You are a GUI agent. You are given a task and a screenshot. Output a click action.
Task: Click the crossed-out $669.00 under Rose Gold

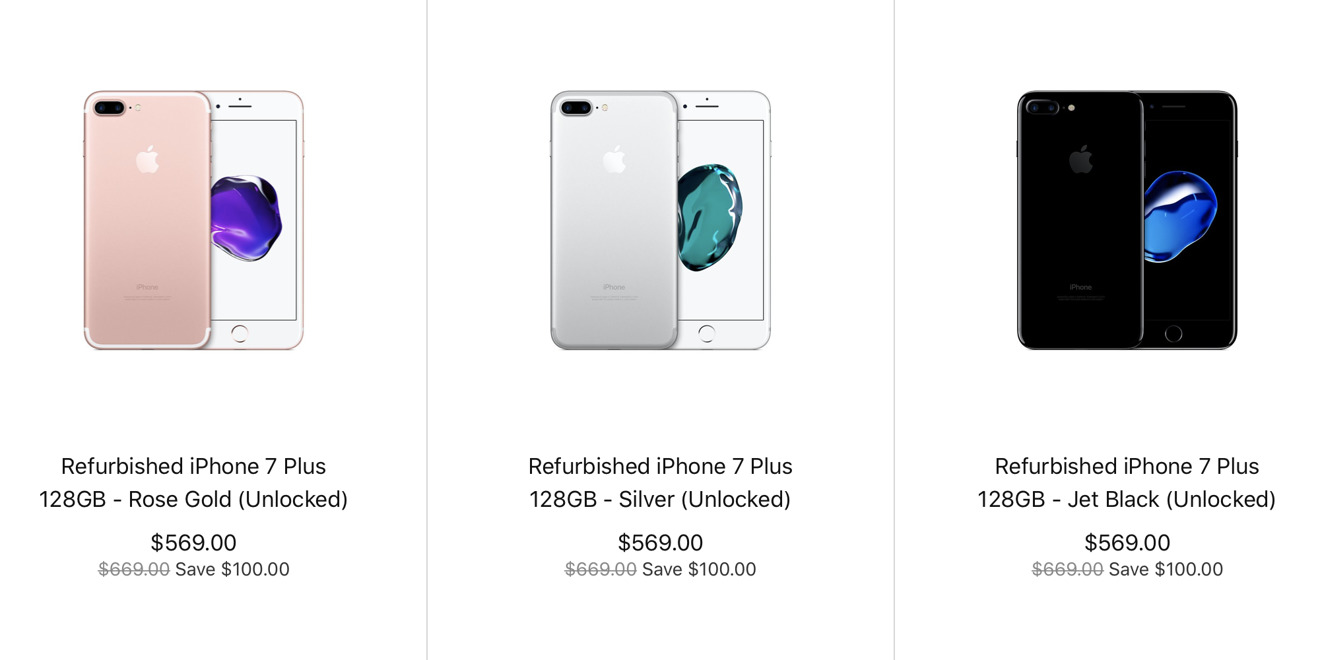134,569
